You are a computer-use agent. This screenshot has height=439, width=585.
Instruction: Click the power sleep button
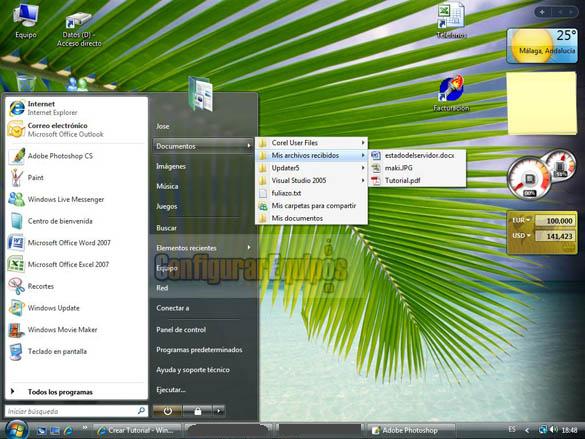pyautogui.click(x=168, y=411)
